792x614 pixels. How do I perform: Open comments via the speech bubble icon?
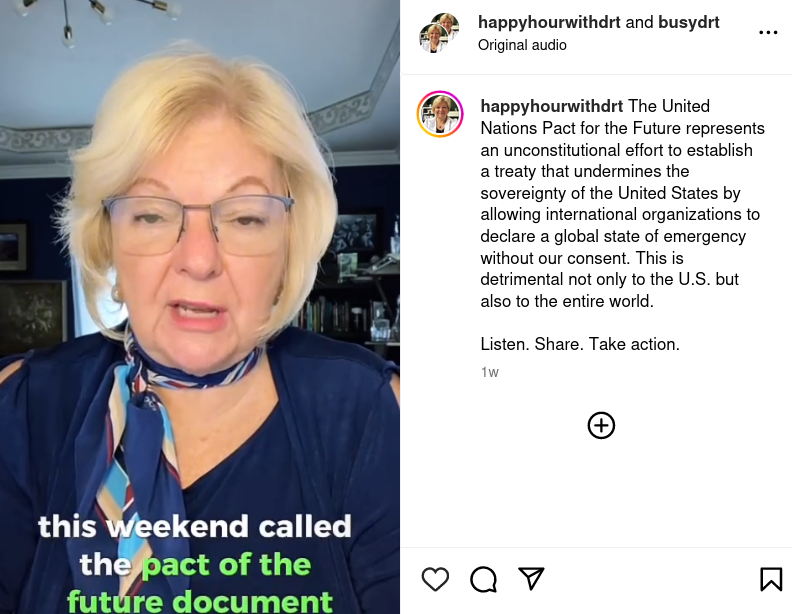click(x=483, y=579)
